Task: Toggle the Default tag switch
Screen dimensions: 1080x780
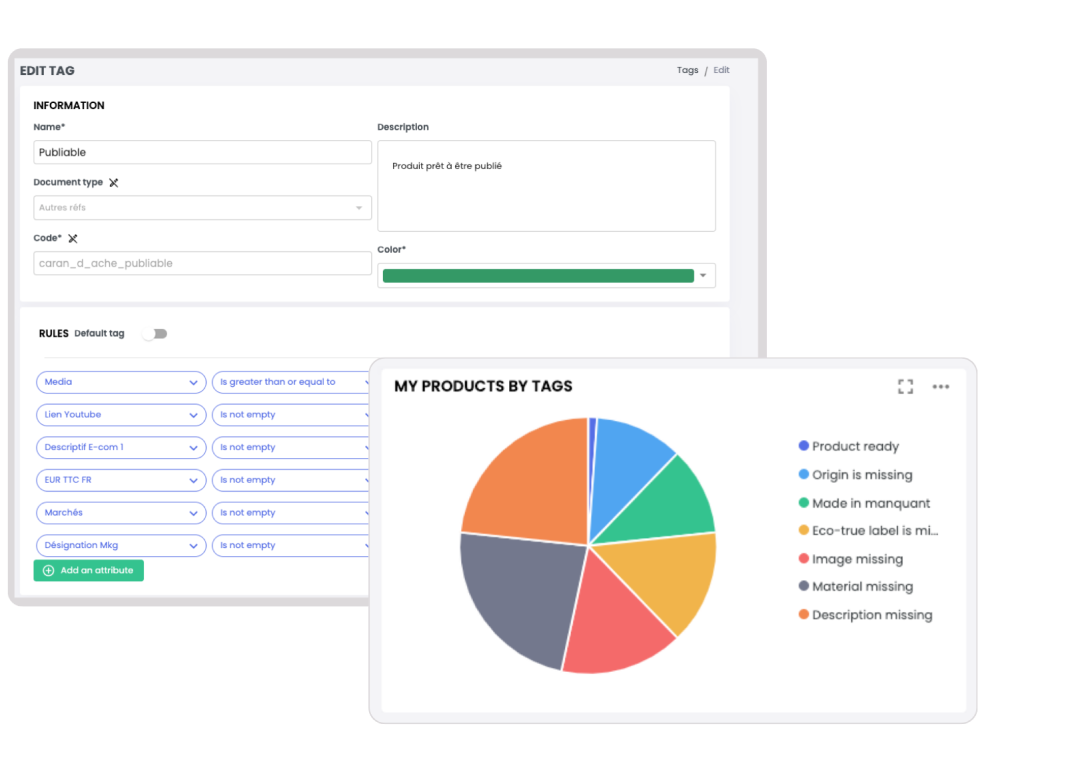Action: click(x=155, y=333)
